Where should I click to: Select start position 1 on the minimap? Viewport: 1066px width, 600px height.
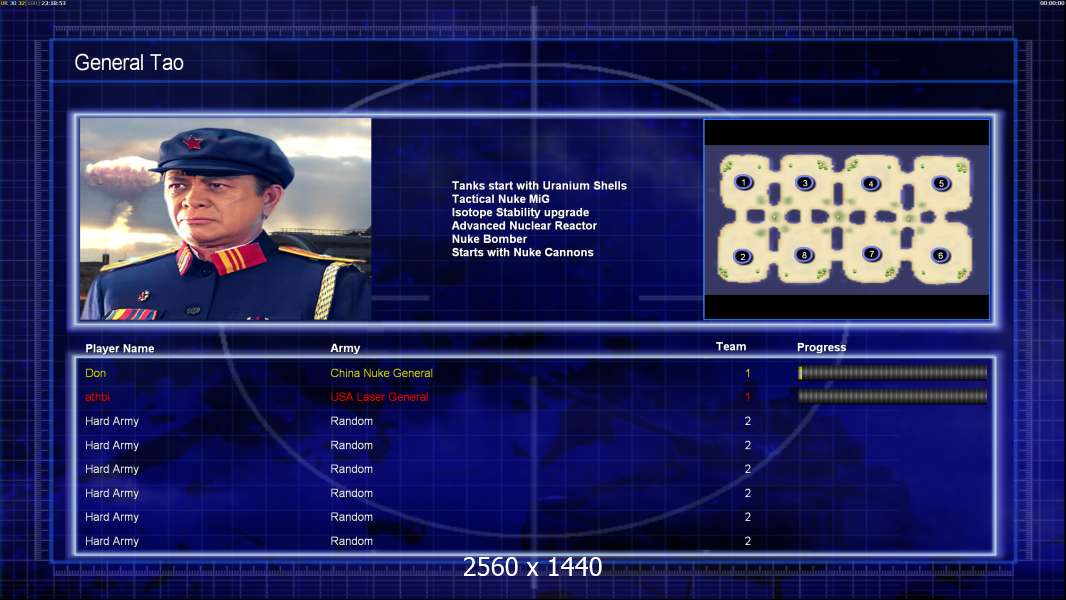coord(744,182)
